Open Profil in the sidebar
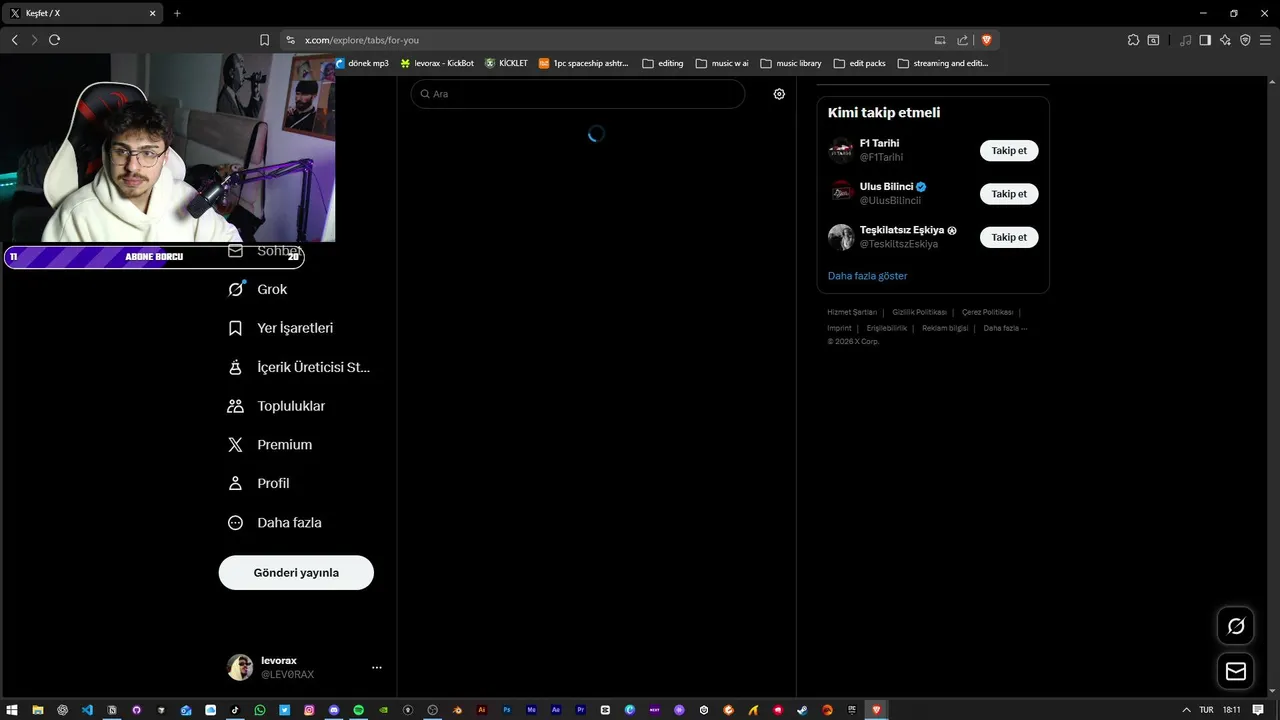 click(x=259, y=483)
